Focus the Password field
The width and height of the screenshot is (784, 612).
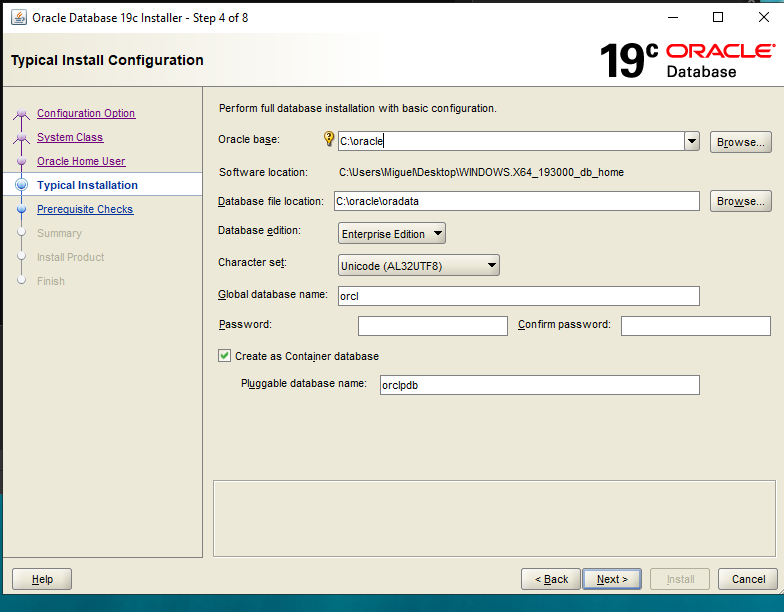432,326
